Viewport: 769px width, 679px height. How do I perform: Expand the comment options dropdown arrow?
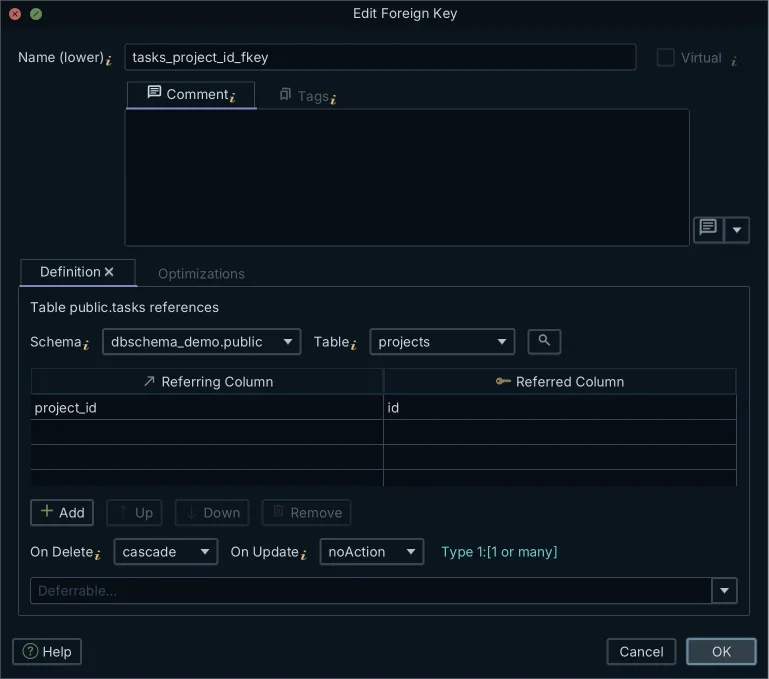(x=737, y=229)
